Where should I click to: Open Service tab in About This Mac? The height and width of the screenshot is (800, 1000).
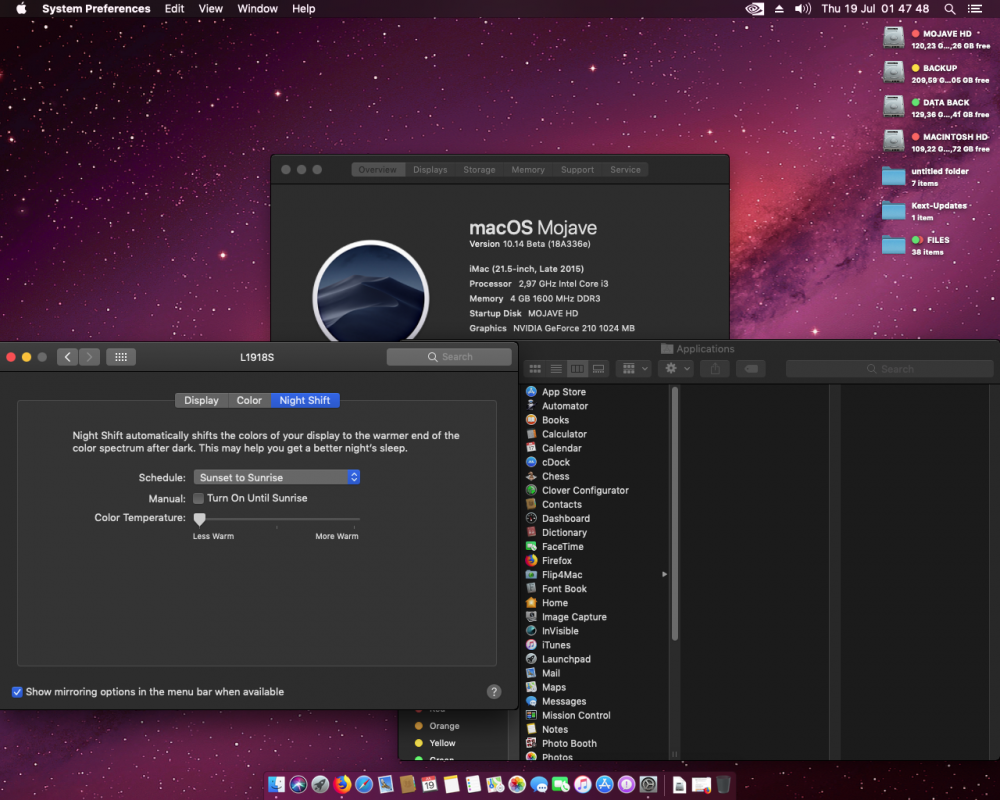pyautogui.click(x=626, y=170)
